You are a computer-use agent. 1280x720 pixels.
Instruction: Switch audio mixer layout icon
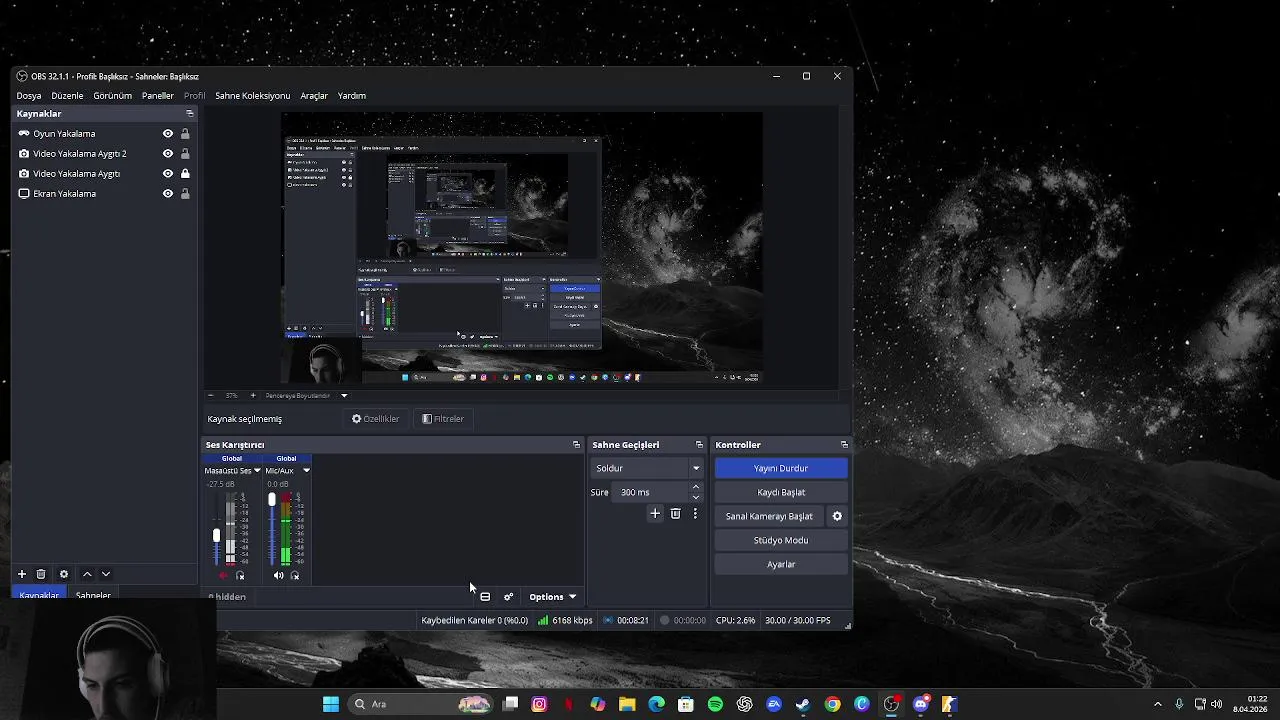pyautogui.click(x=485, y=597)
